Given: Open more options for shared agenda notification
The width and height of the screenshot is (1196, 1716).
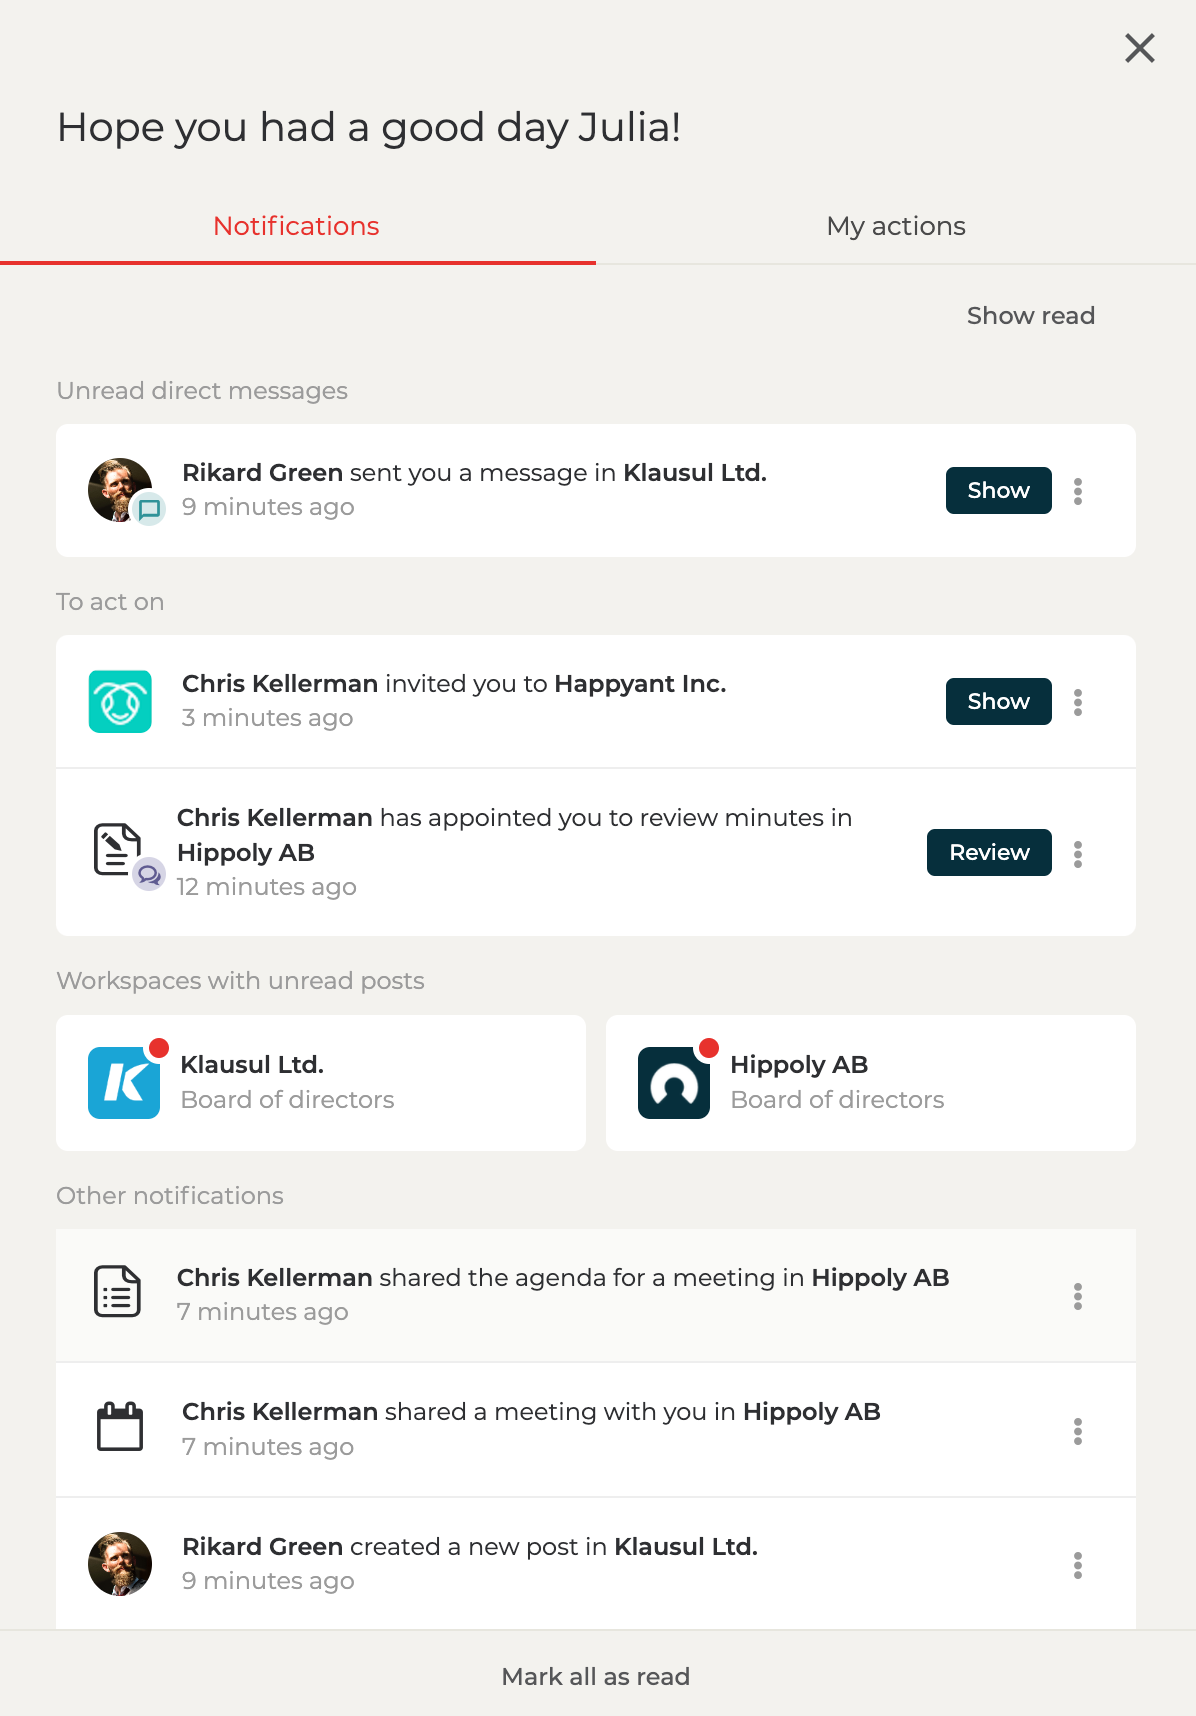Looking at the screenshot, I should click(1078, 1296).
